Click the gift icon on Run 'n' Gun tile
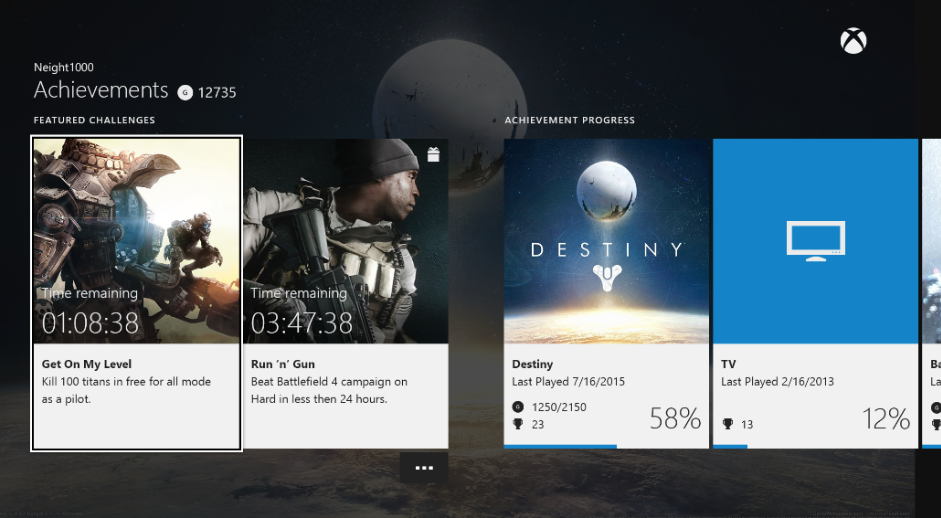 click(x=433, y=155)
